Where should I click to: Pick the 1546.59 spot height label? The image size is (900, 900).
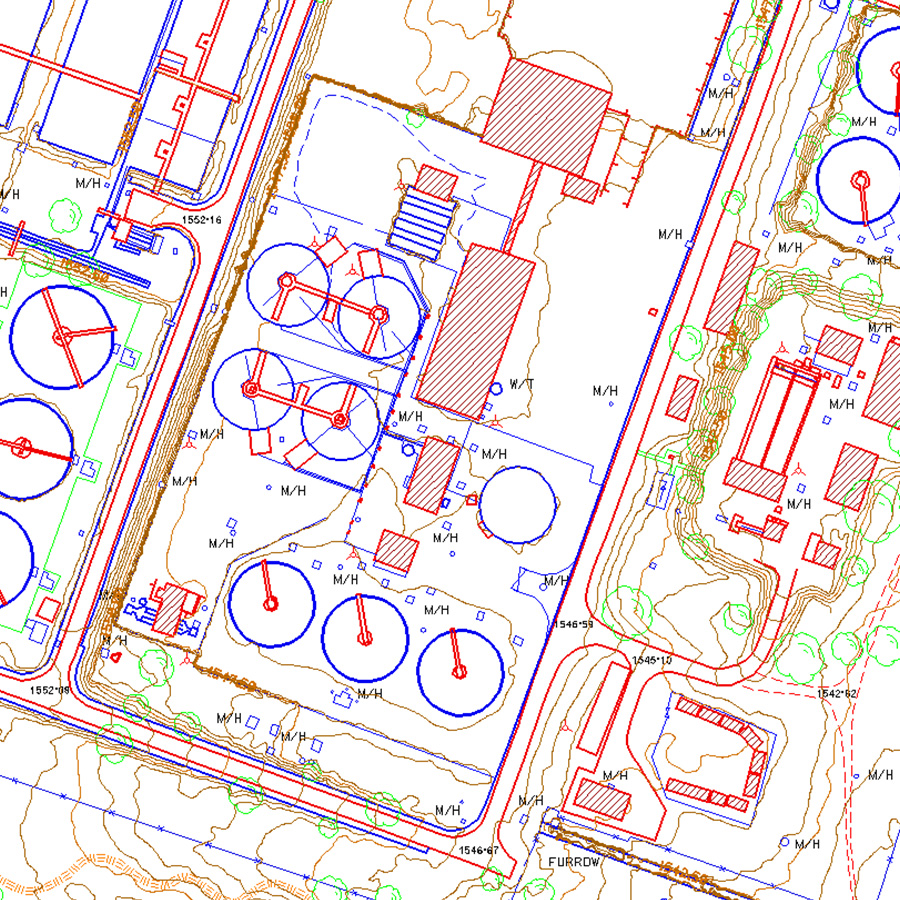pos(573,624)
